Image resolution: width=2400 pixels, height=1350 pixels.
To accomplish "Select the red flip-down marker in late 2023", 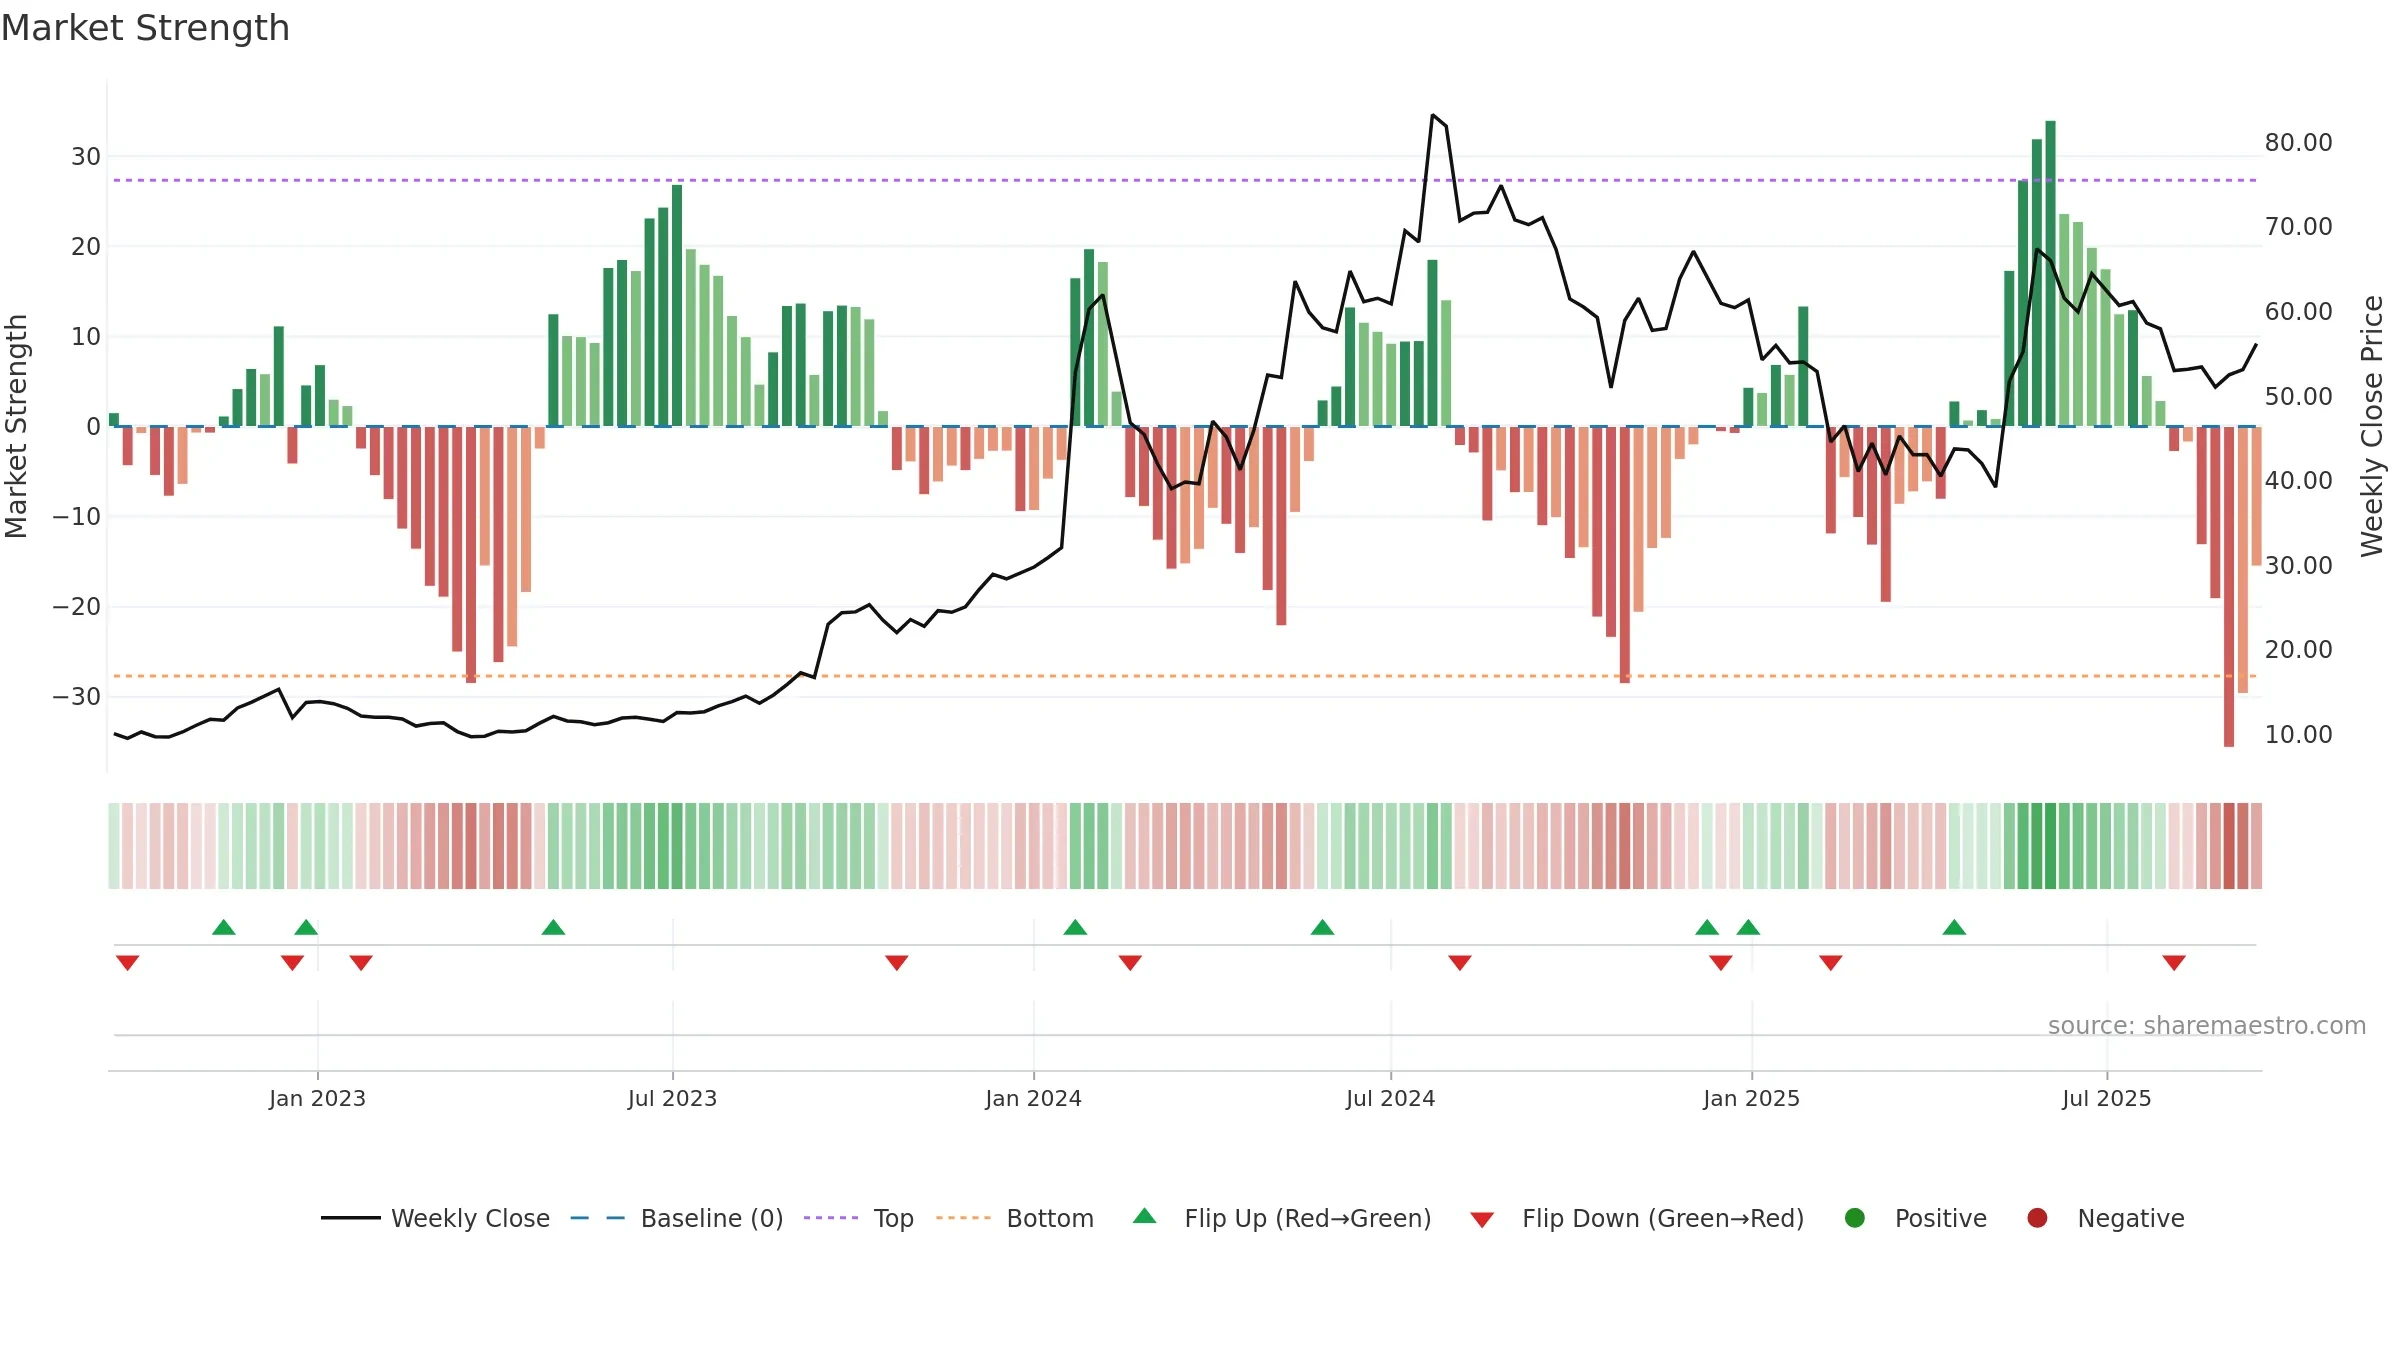I will point(896,962).
